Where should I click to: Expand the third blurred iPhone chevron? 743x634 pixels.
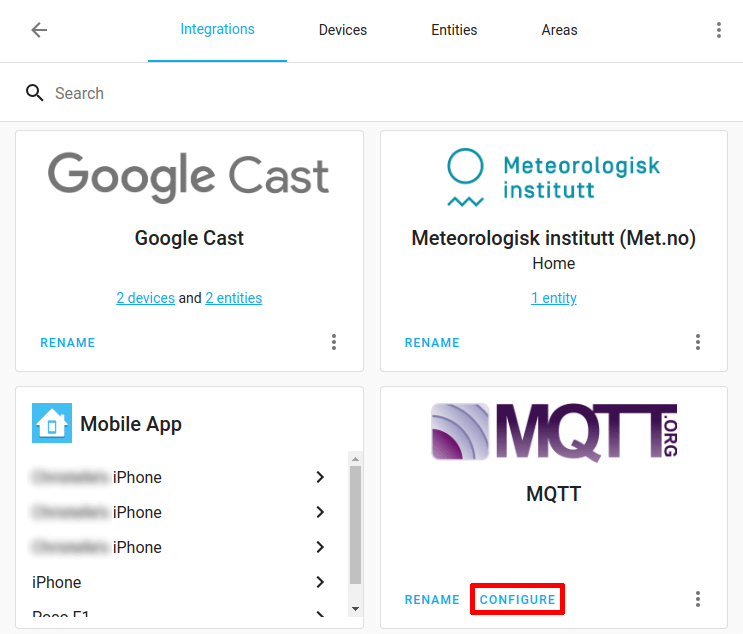tap(320, 547)
